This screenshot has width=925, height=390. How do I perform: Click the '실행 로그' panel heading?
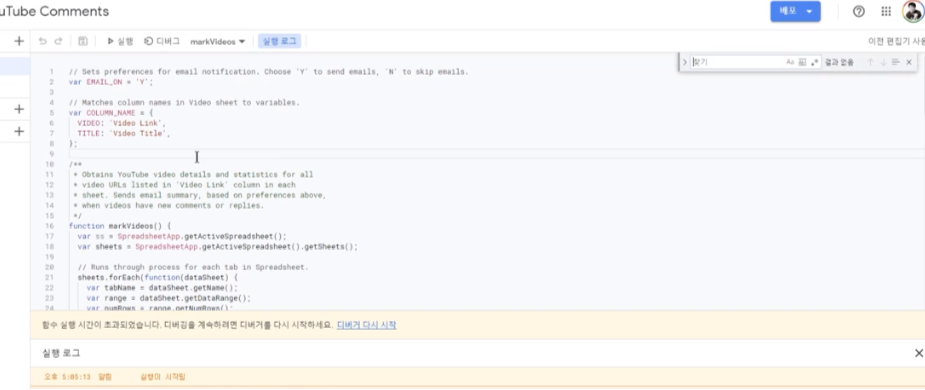61,353
